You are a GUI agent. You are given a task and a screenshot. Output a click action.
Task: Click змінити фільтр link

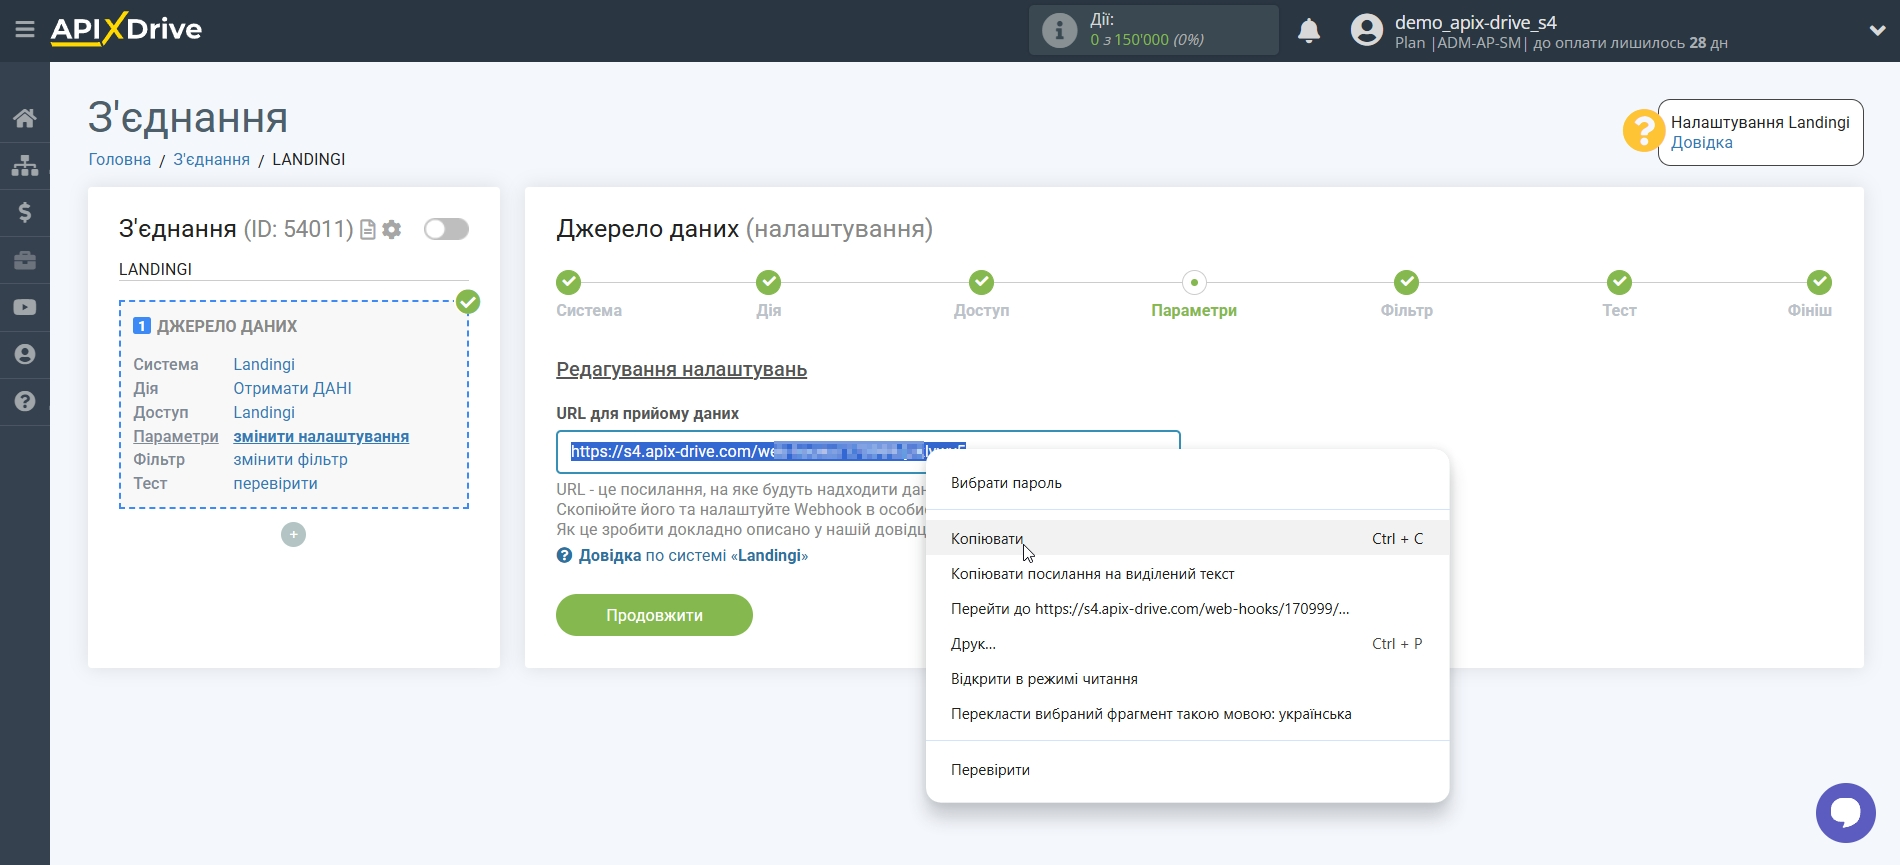point(290,460)
